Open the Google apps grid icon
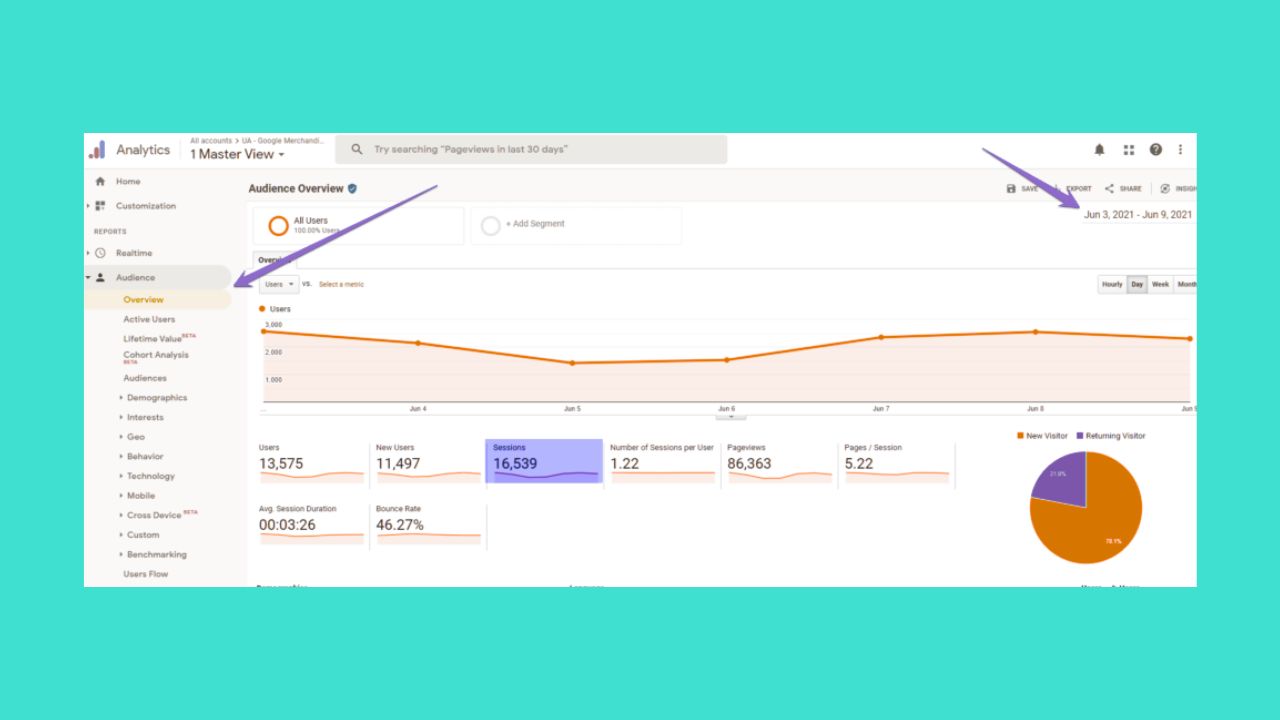Viewport: 1280px width, 720px height. coord(1129,149)
